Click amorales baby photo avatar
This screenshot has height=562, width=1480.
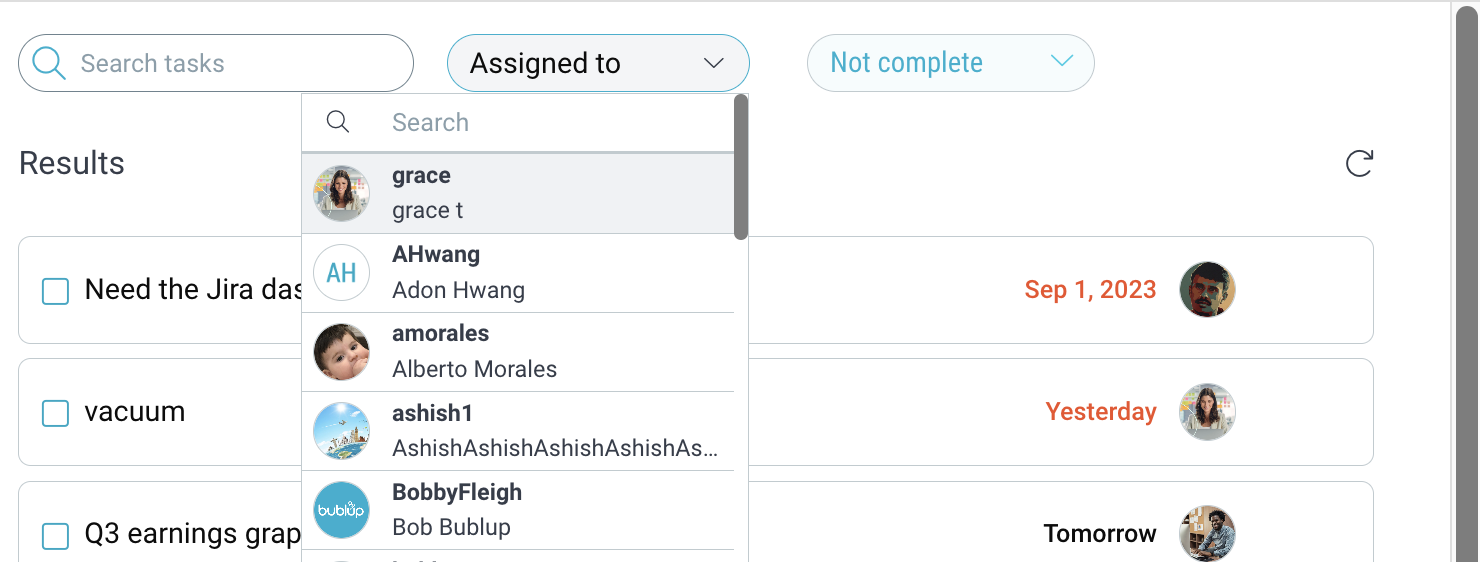click(x=342, y=352)
